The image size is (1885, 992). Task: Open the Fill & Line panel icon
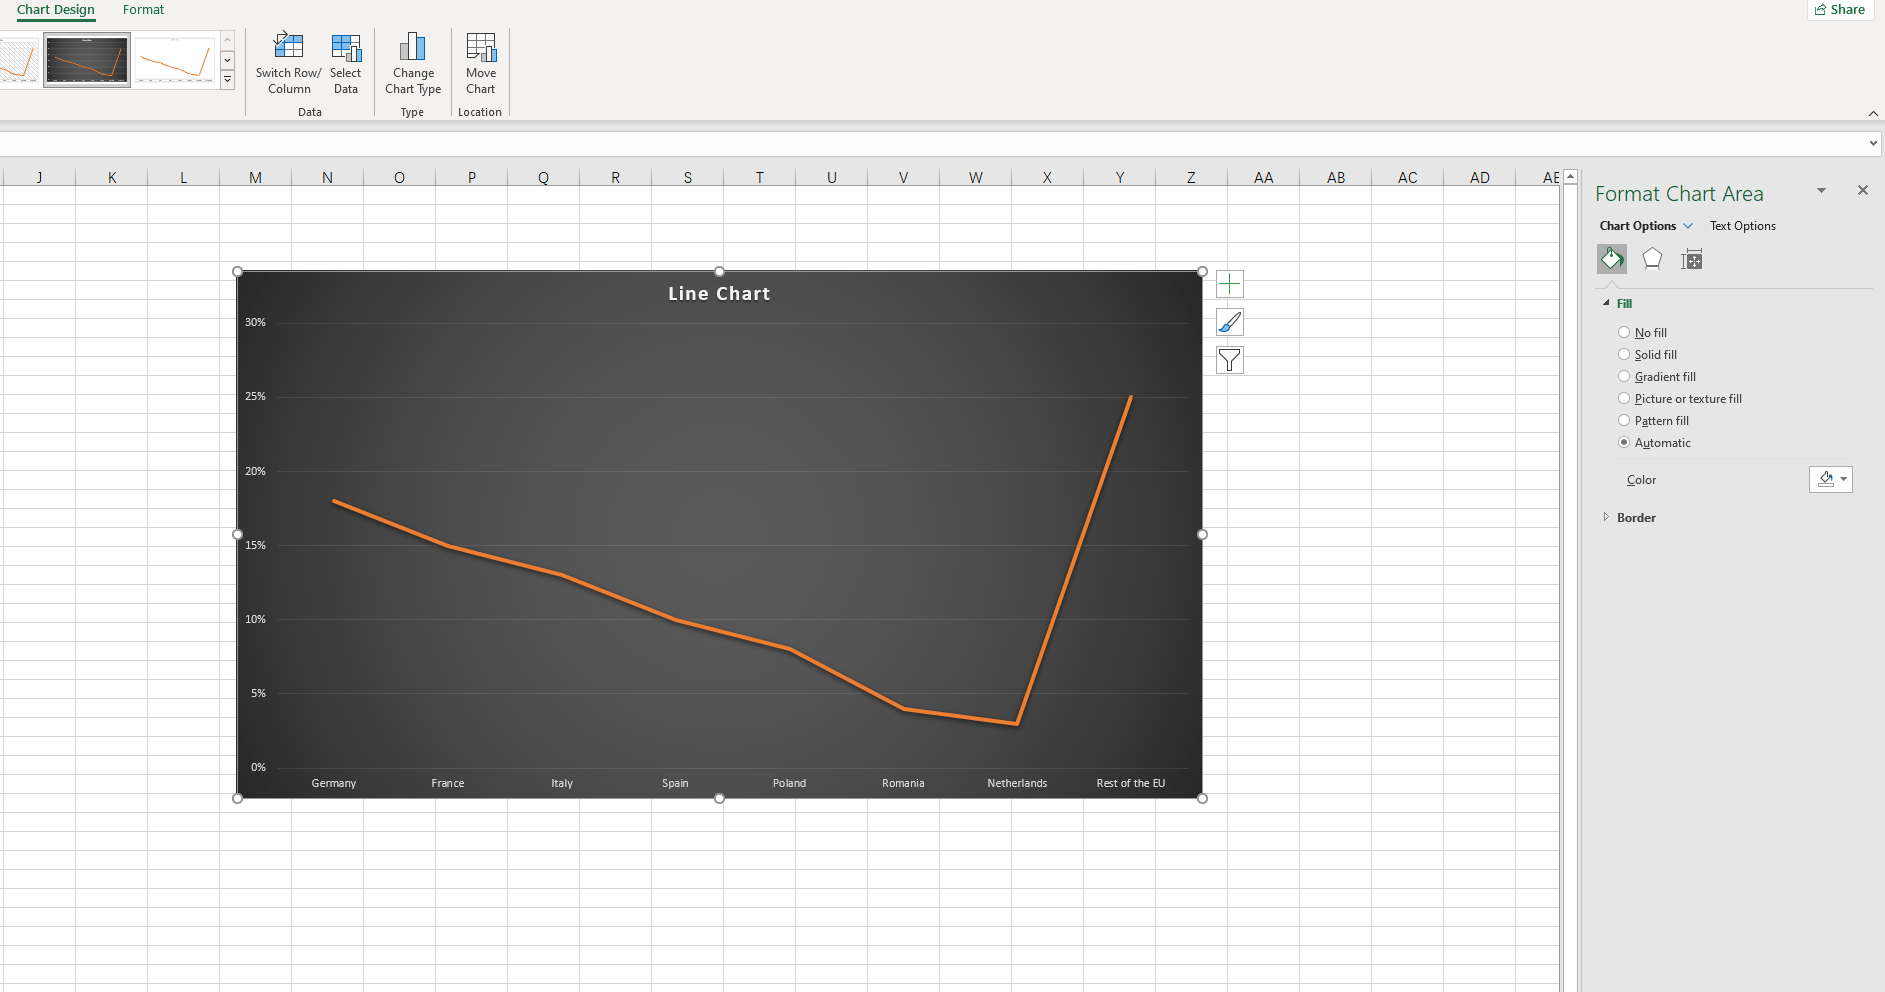click(1611, 258)
